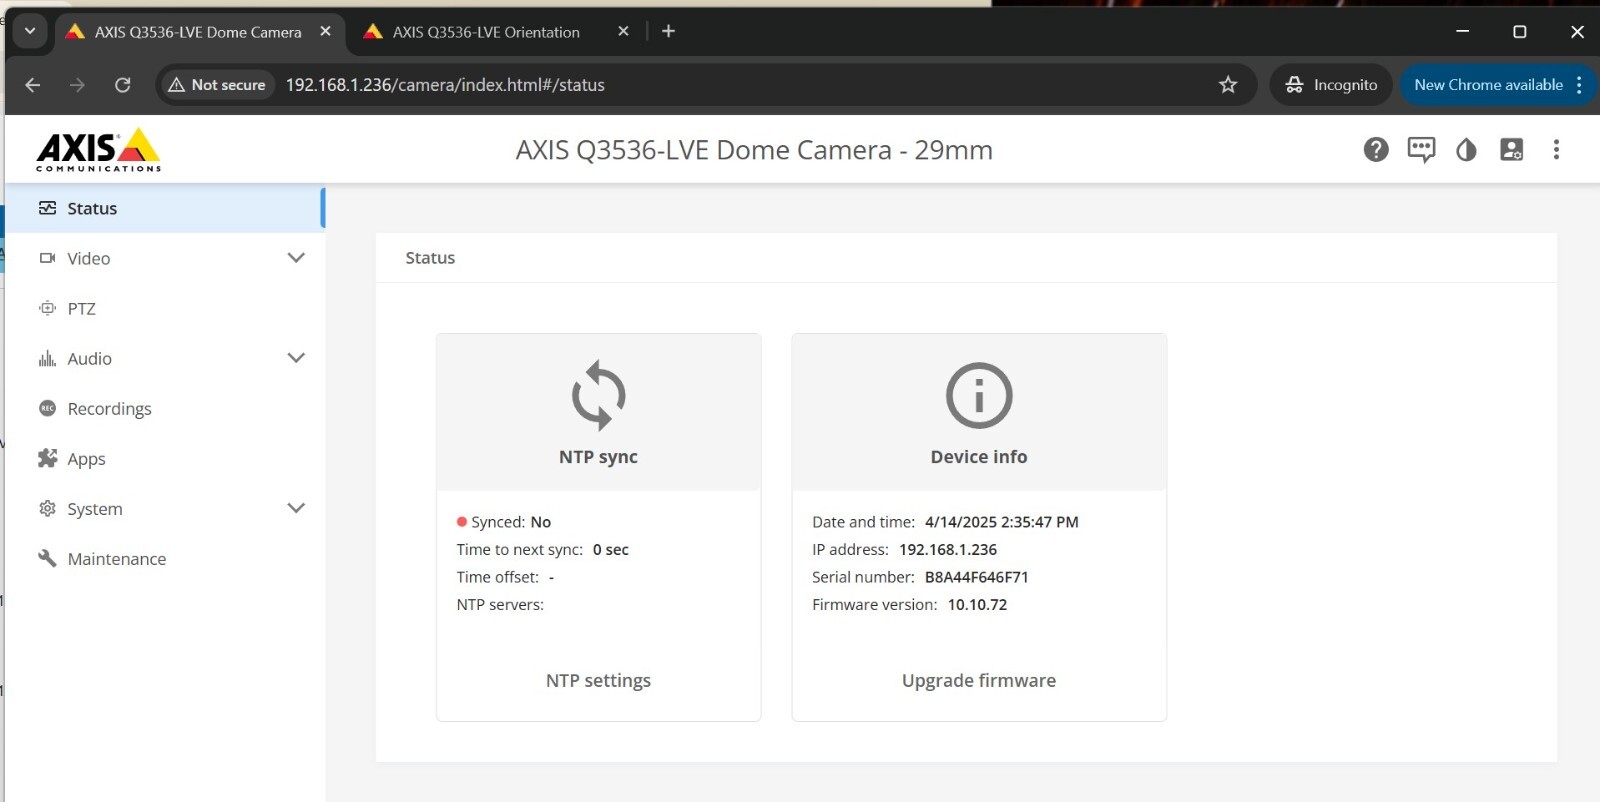Click the Video camera sidebar icon
This screenshot has height=802, width=1600.
click(x=47, y=258)
